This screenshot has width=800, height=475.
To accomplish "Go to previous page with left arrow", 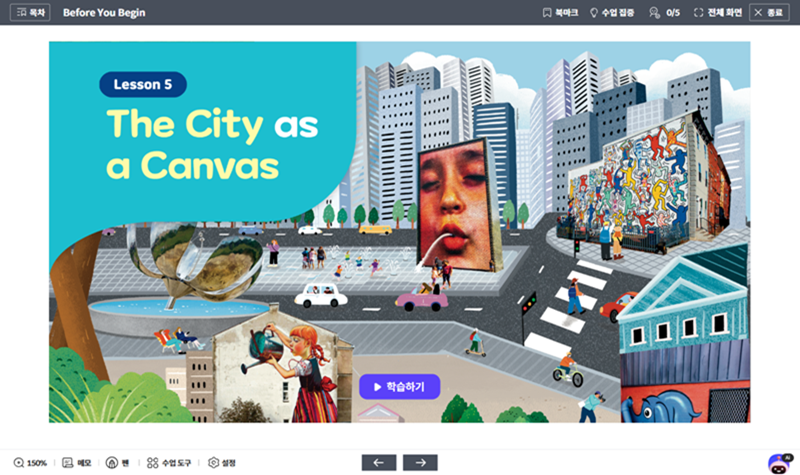I will pyautogui.click(x=379, y=463).
